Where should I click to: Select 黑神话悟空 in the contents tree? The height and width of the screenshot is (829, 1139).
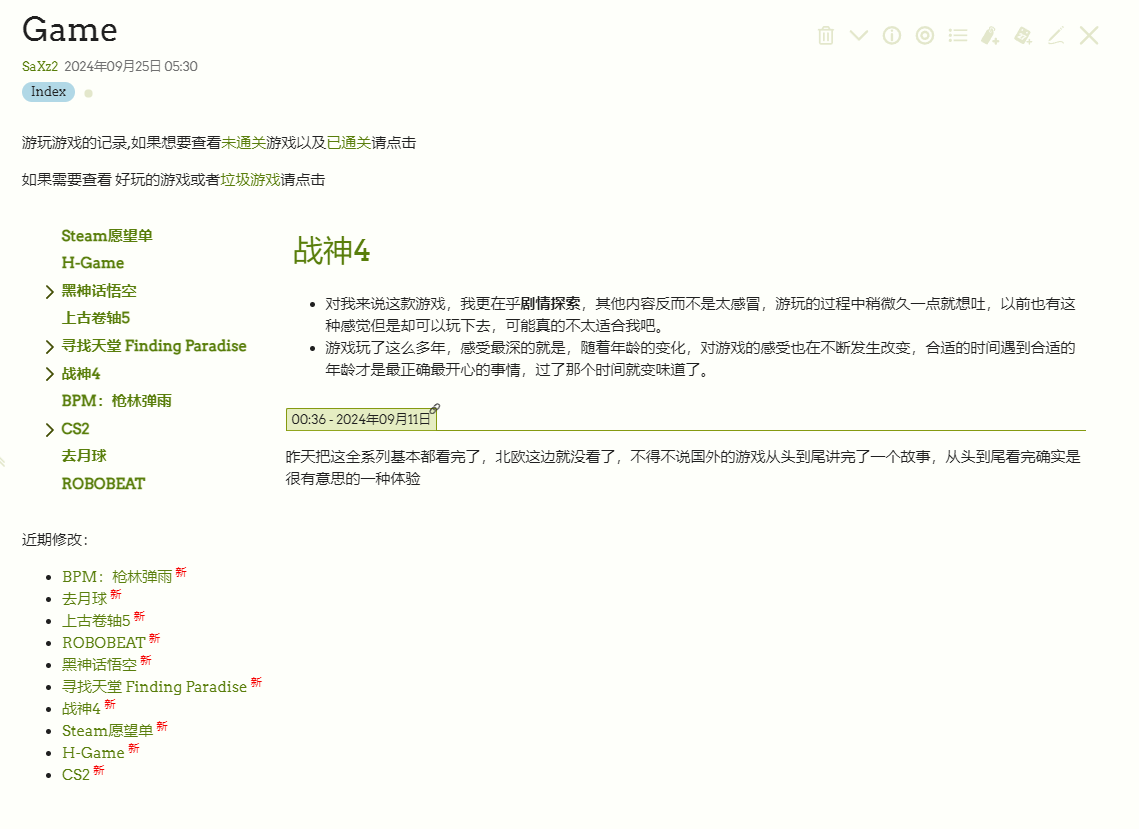tap(99, 291)
